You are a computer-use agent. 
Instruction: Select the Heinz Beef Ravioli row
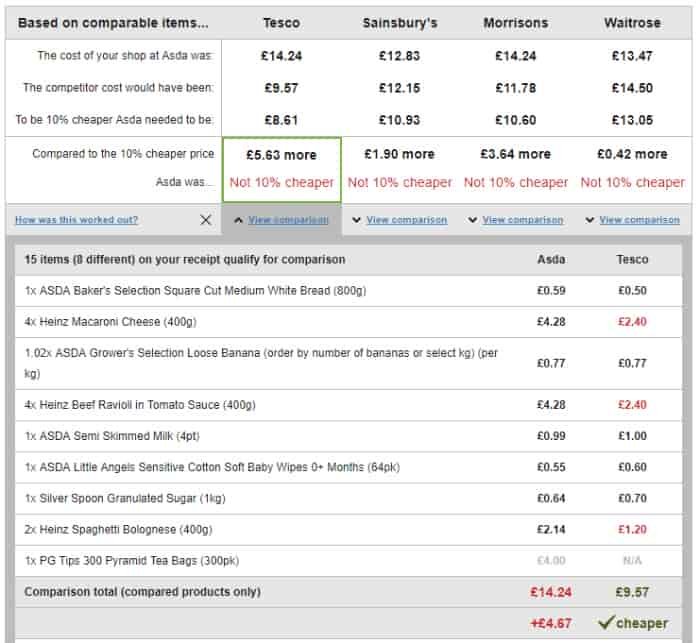[348, 405]
